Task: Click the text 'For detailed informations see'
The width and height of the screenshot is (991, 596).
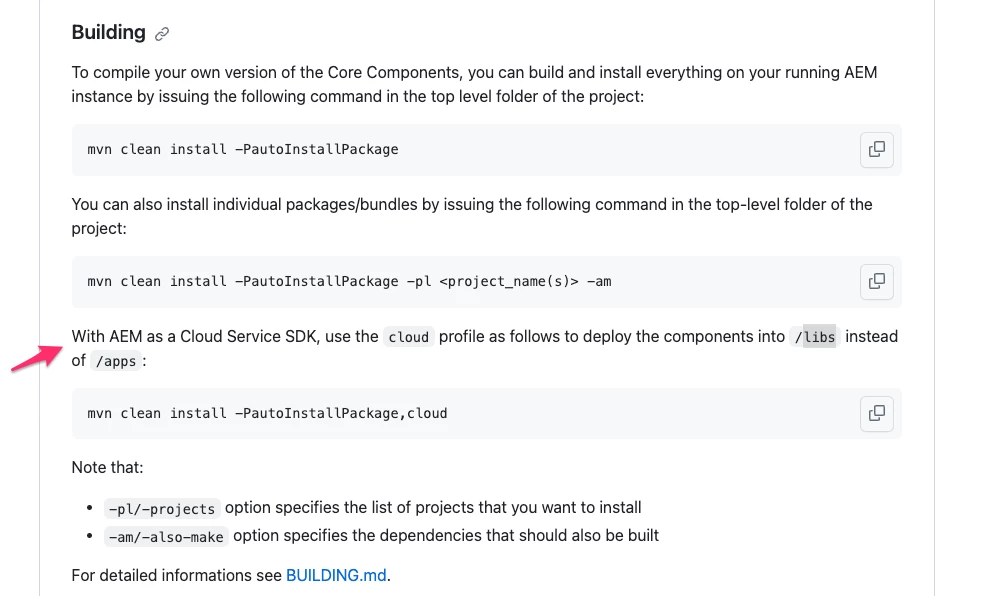Action: pos(177,576)
